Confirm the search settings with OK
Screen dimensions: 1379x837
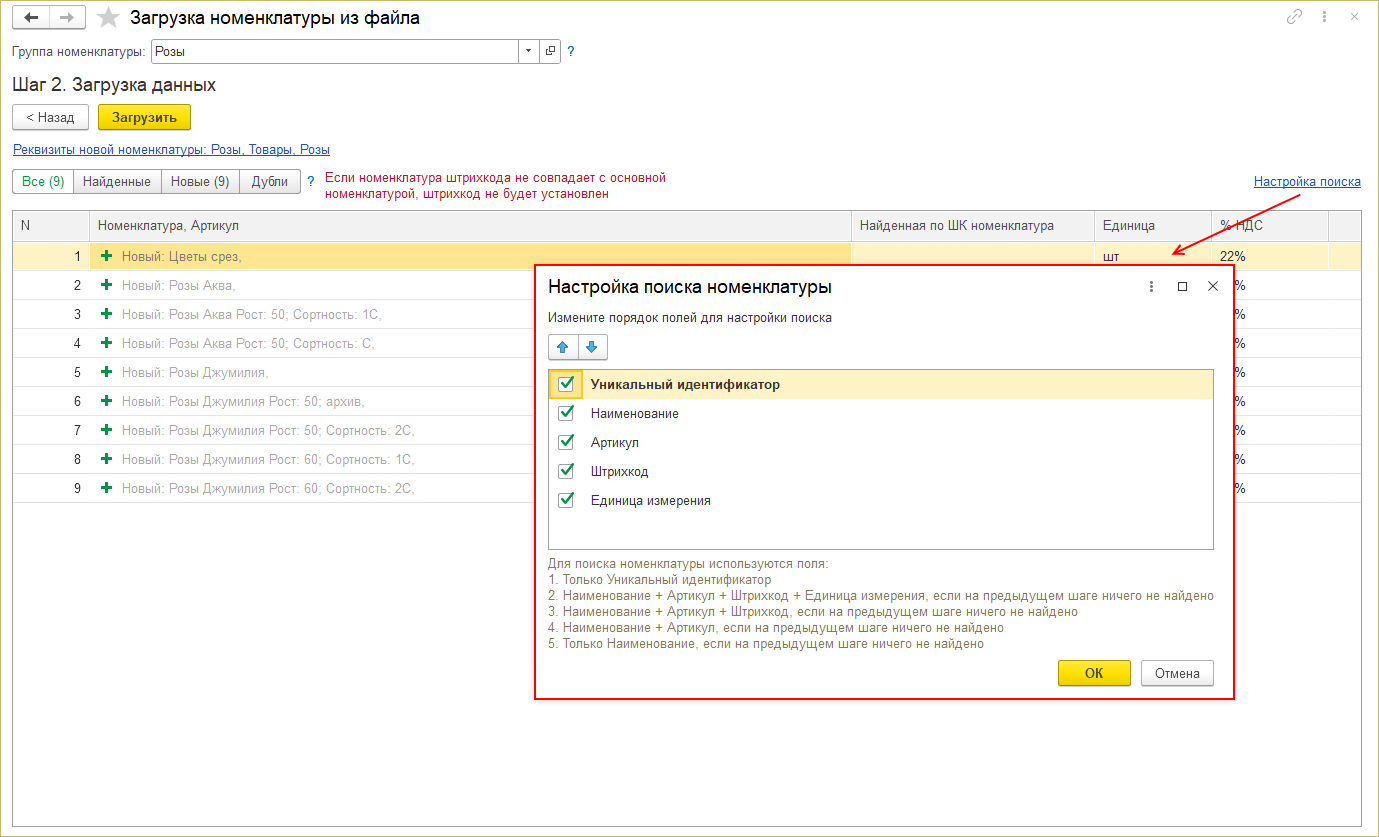(x=1094, y=673)
